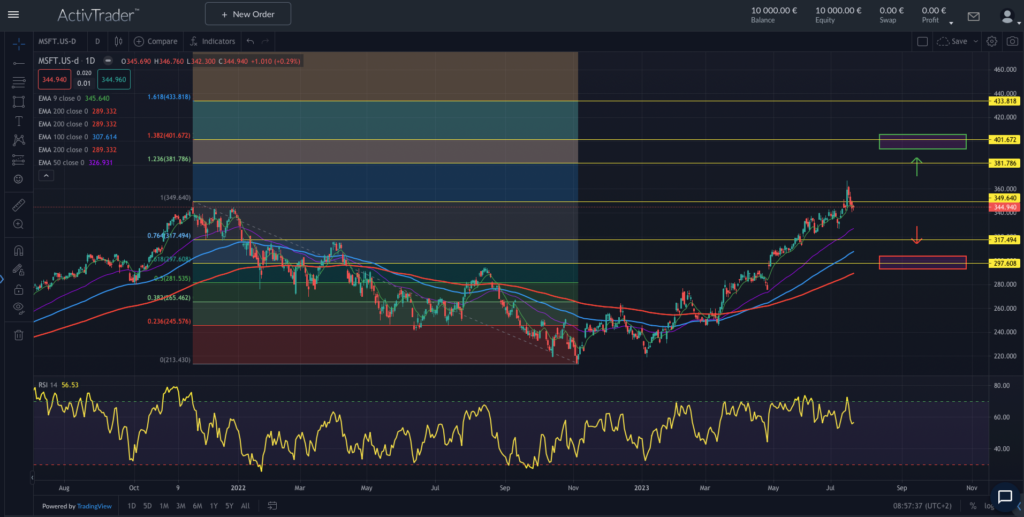Viewport: 1024px width, 517px height.
Task: Select the 5Y time range
Action: 229,506
